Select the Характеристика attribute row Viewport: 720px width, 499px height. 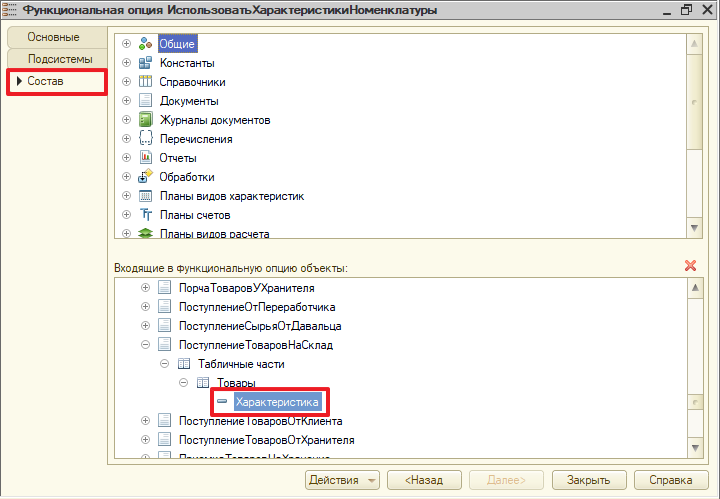pos(277,402)
